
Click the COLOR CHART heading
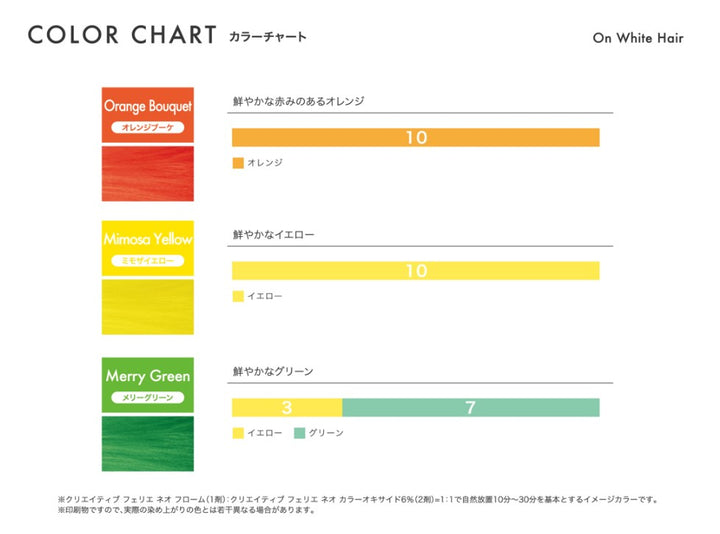121,36
